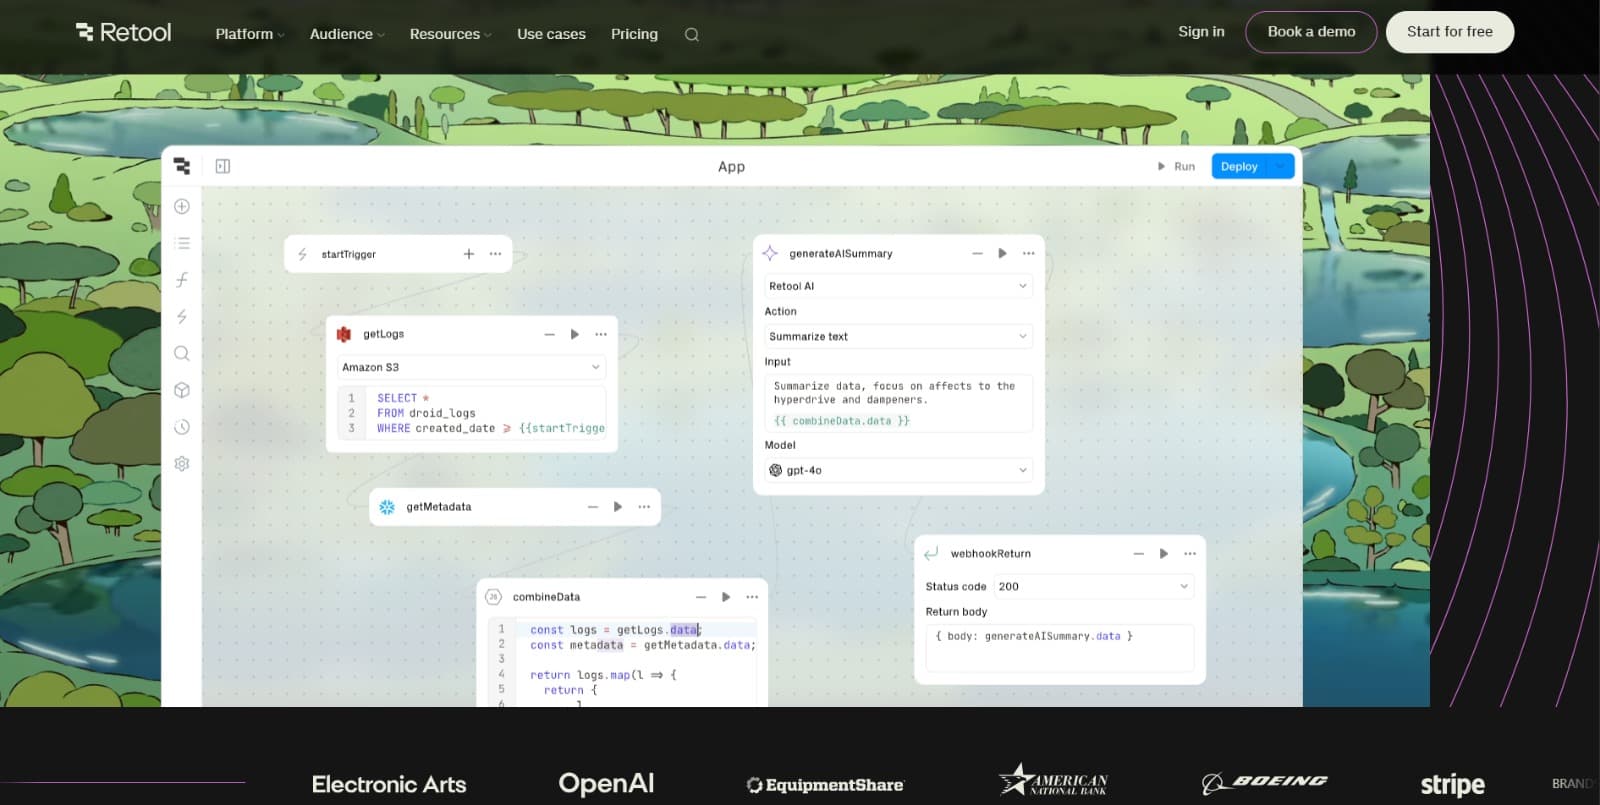Collapse the generateAISummary block

(x=977, y=253)
